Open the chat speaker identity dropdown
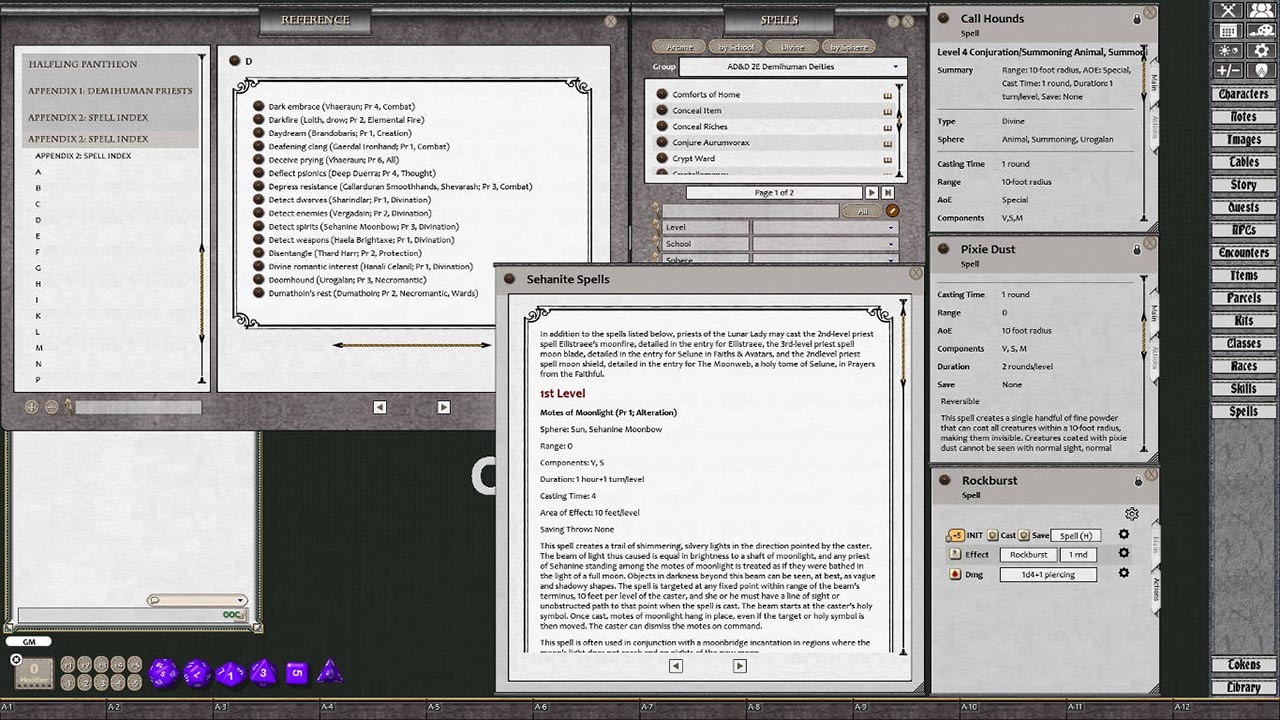Screen dimensions: 1280x720 coord(196,600)
